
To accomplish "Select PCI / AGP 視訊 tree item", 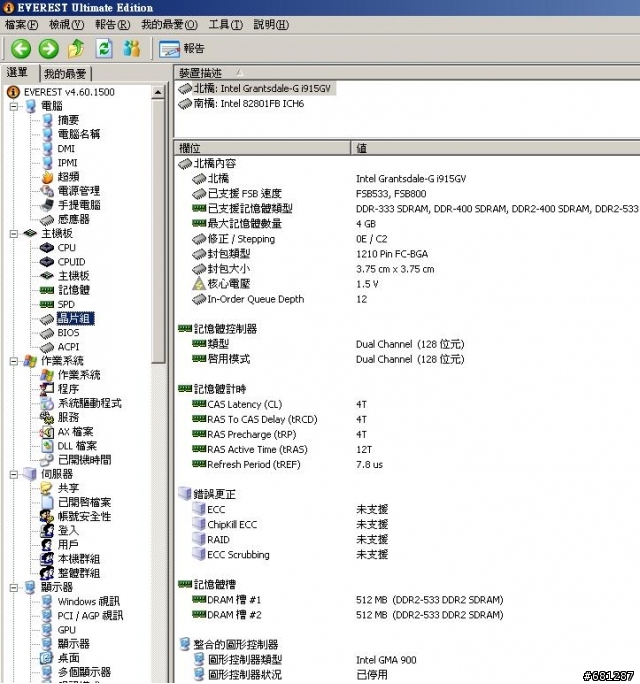I will pos(90,616).
